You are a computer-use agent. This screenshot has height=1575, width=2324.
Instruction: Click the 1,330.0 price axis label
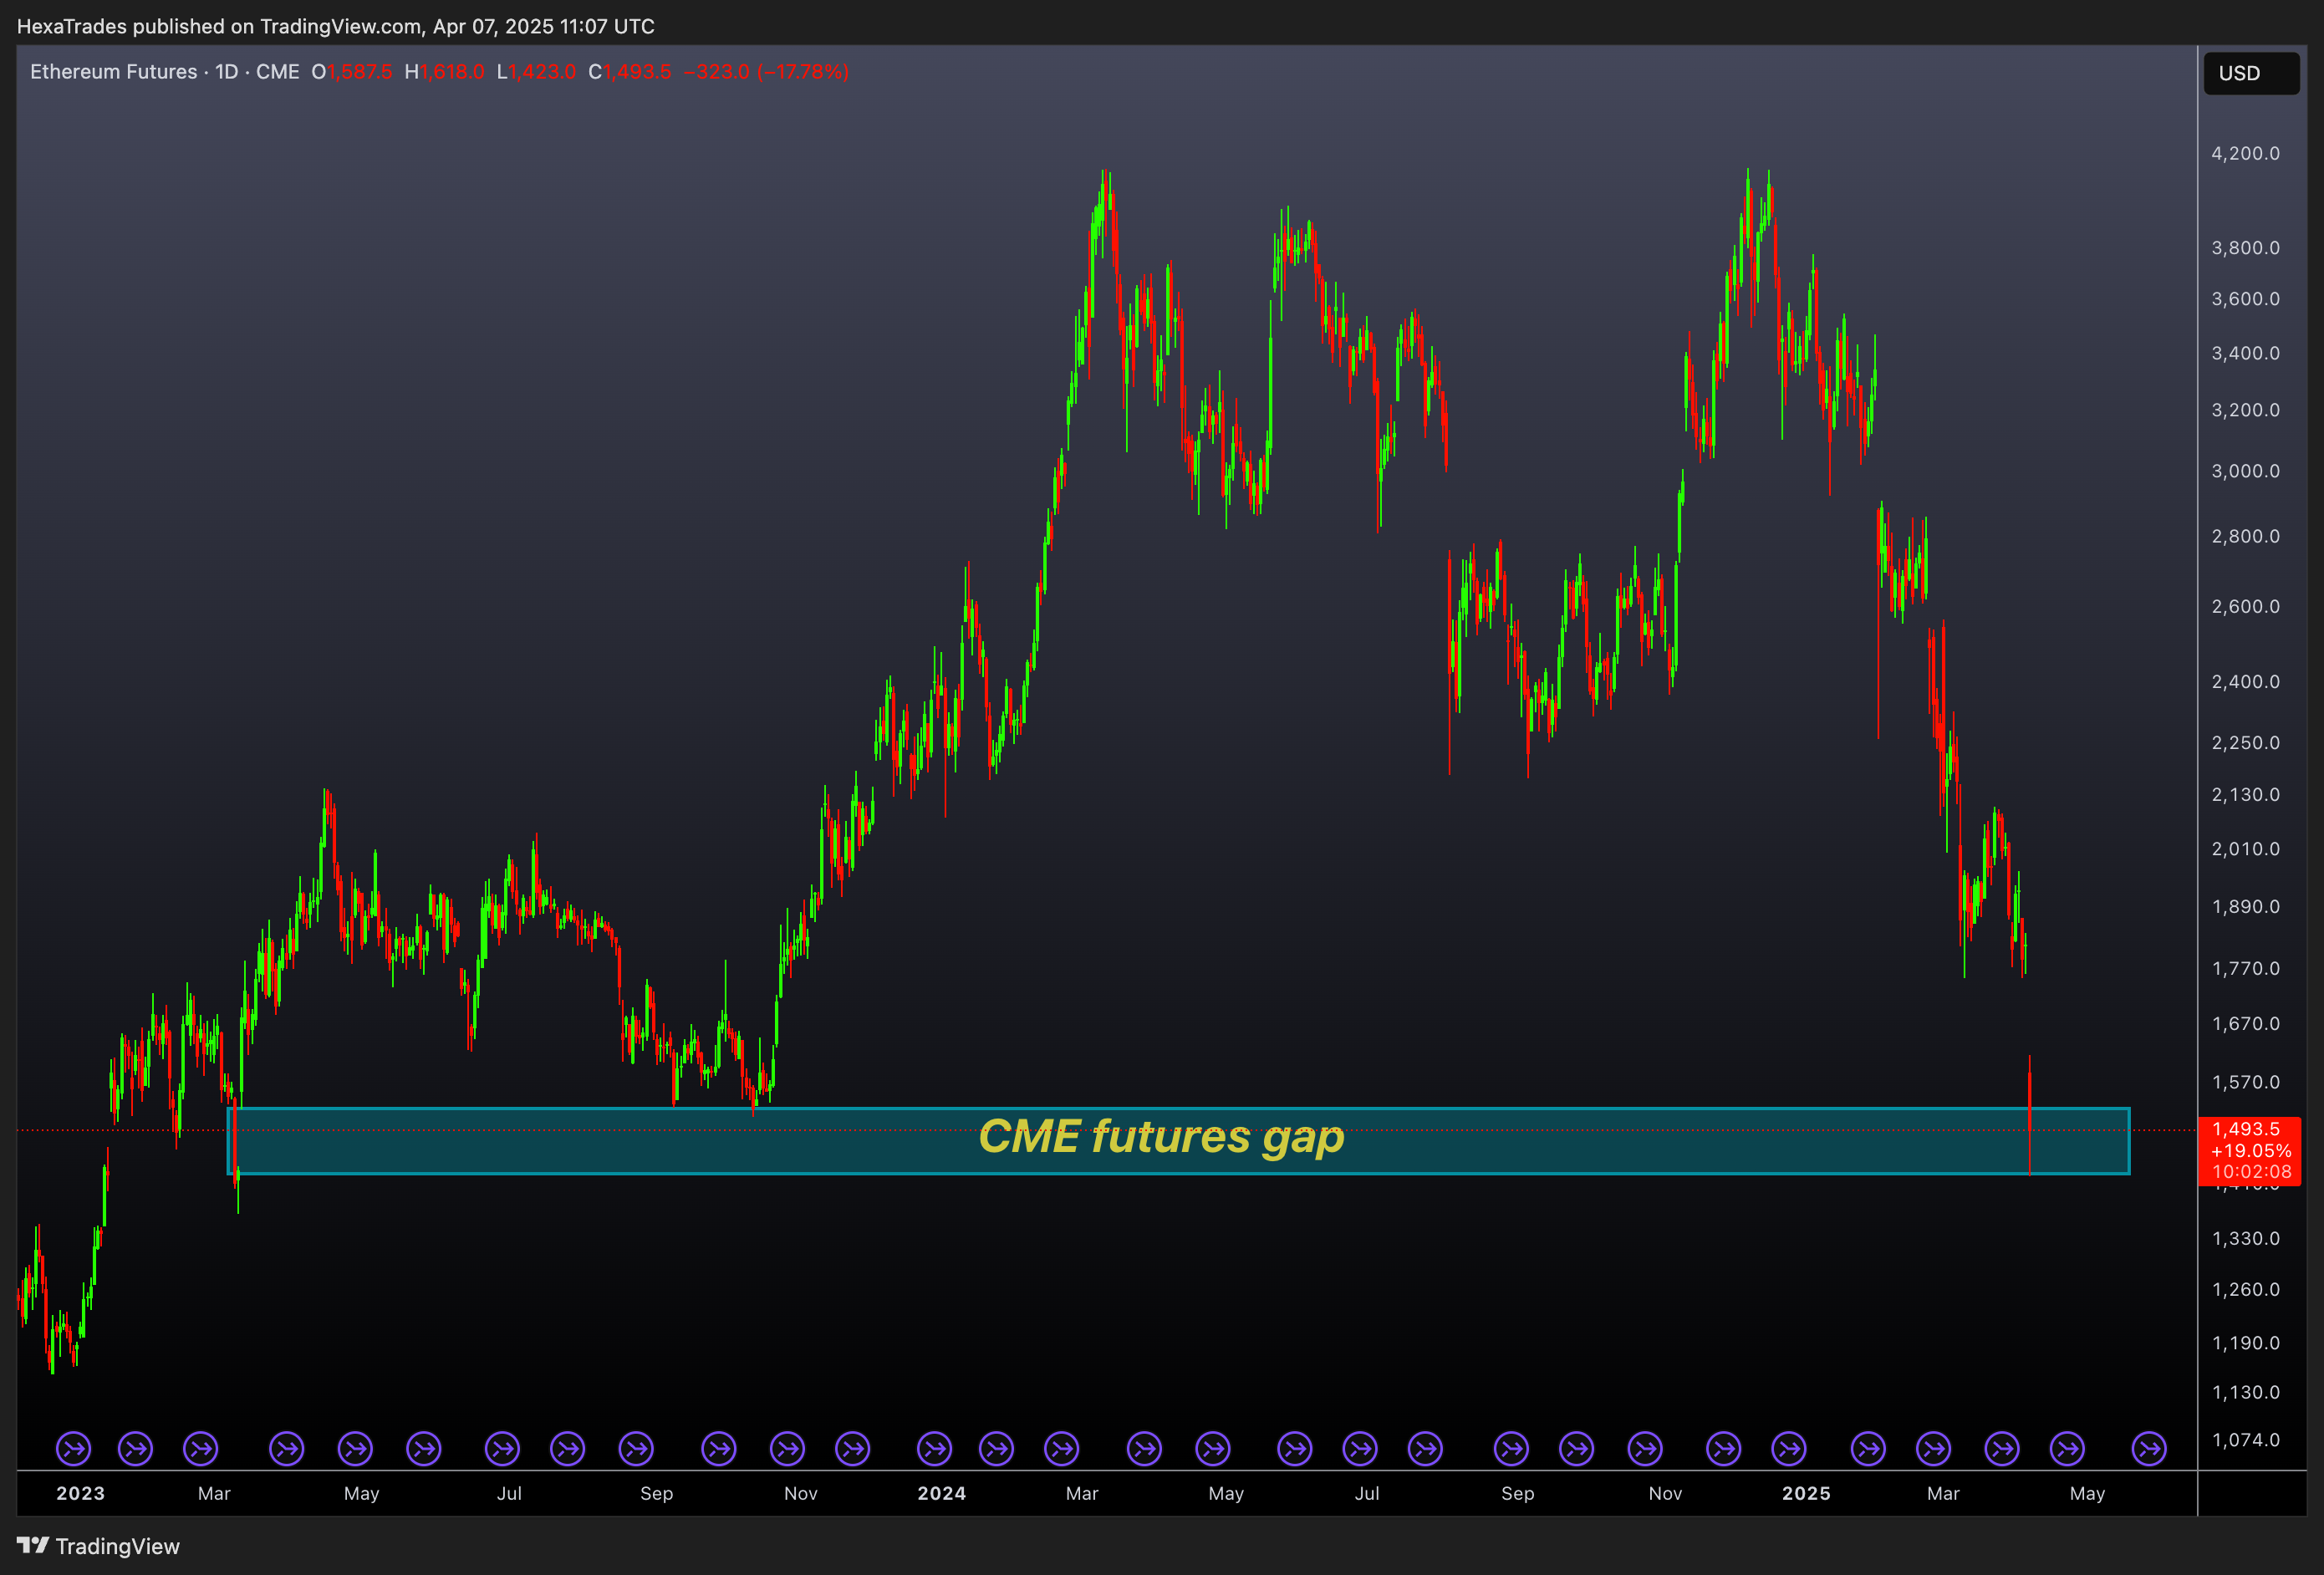tap(2245, 1239)
